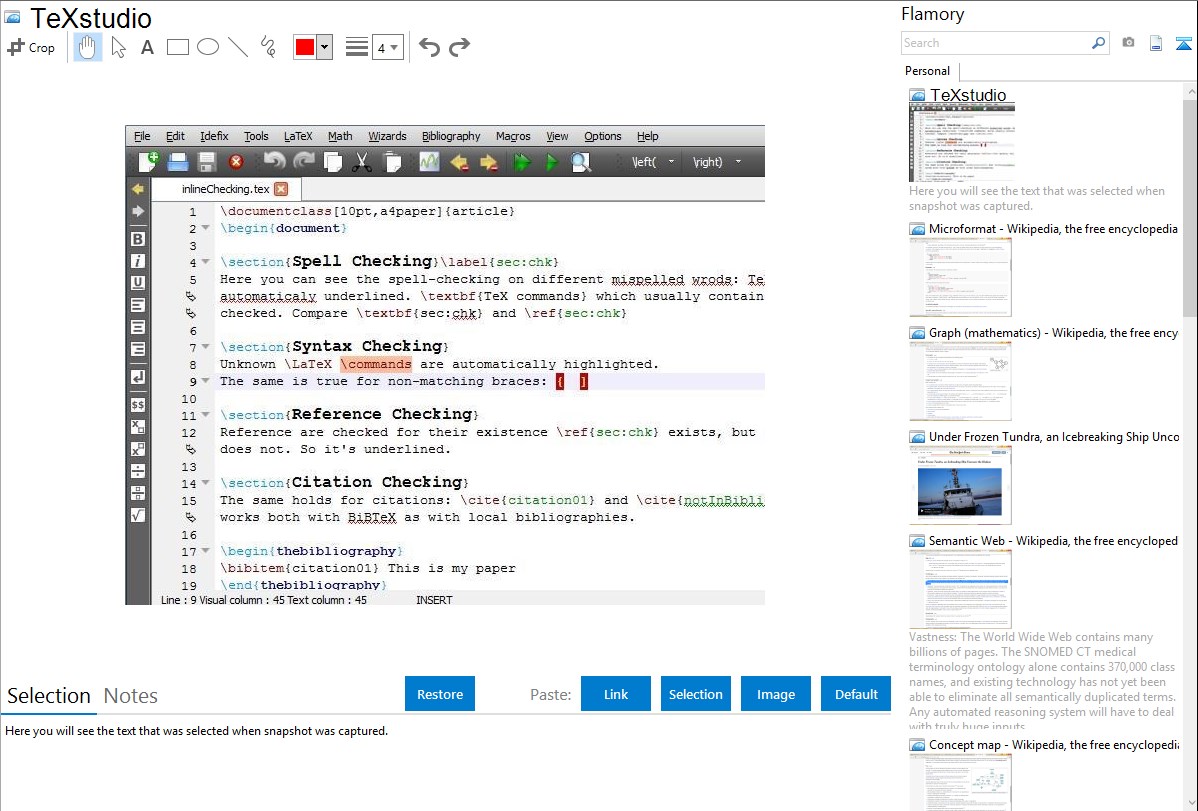Click the $$ math mode sidebar icon

pos(138,405)
